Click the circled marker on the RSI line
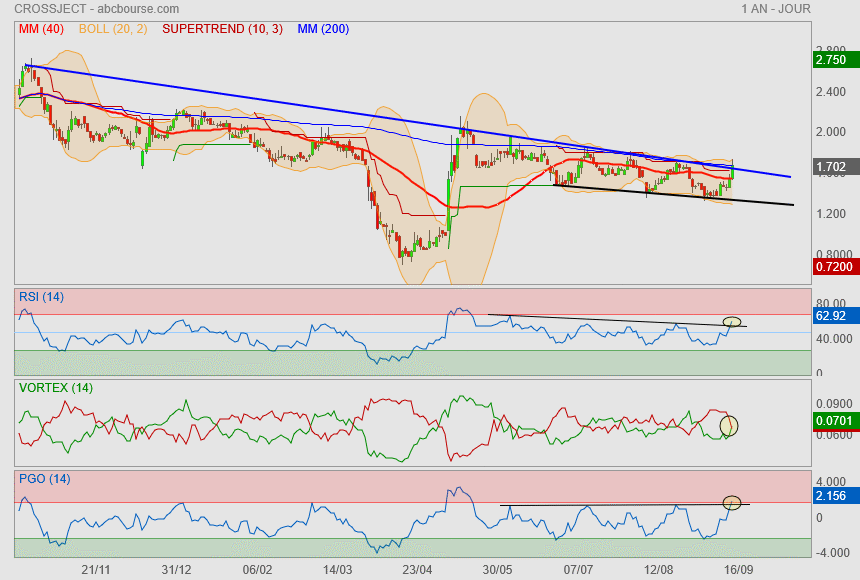The height and width of the screenshot is (580, 860). pyautogui.click(x=732, y=322)
